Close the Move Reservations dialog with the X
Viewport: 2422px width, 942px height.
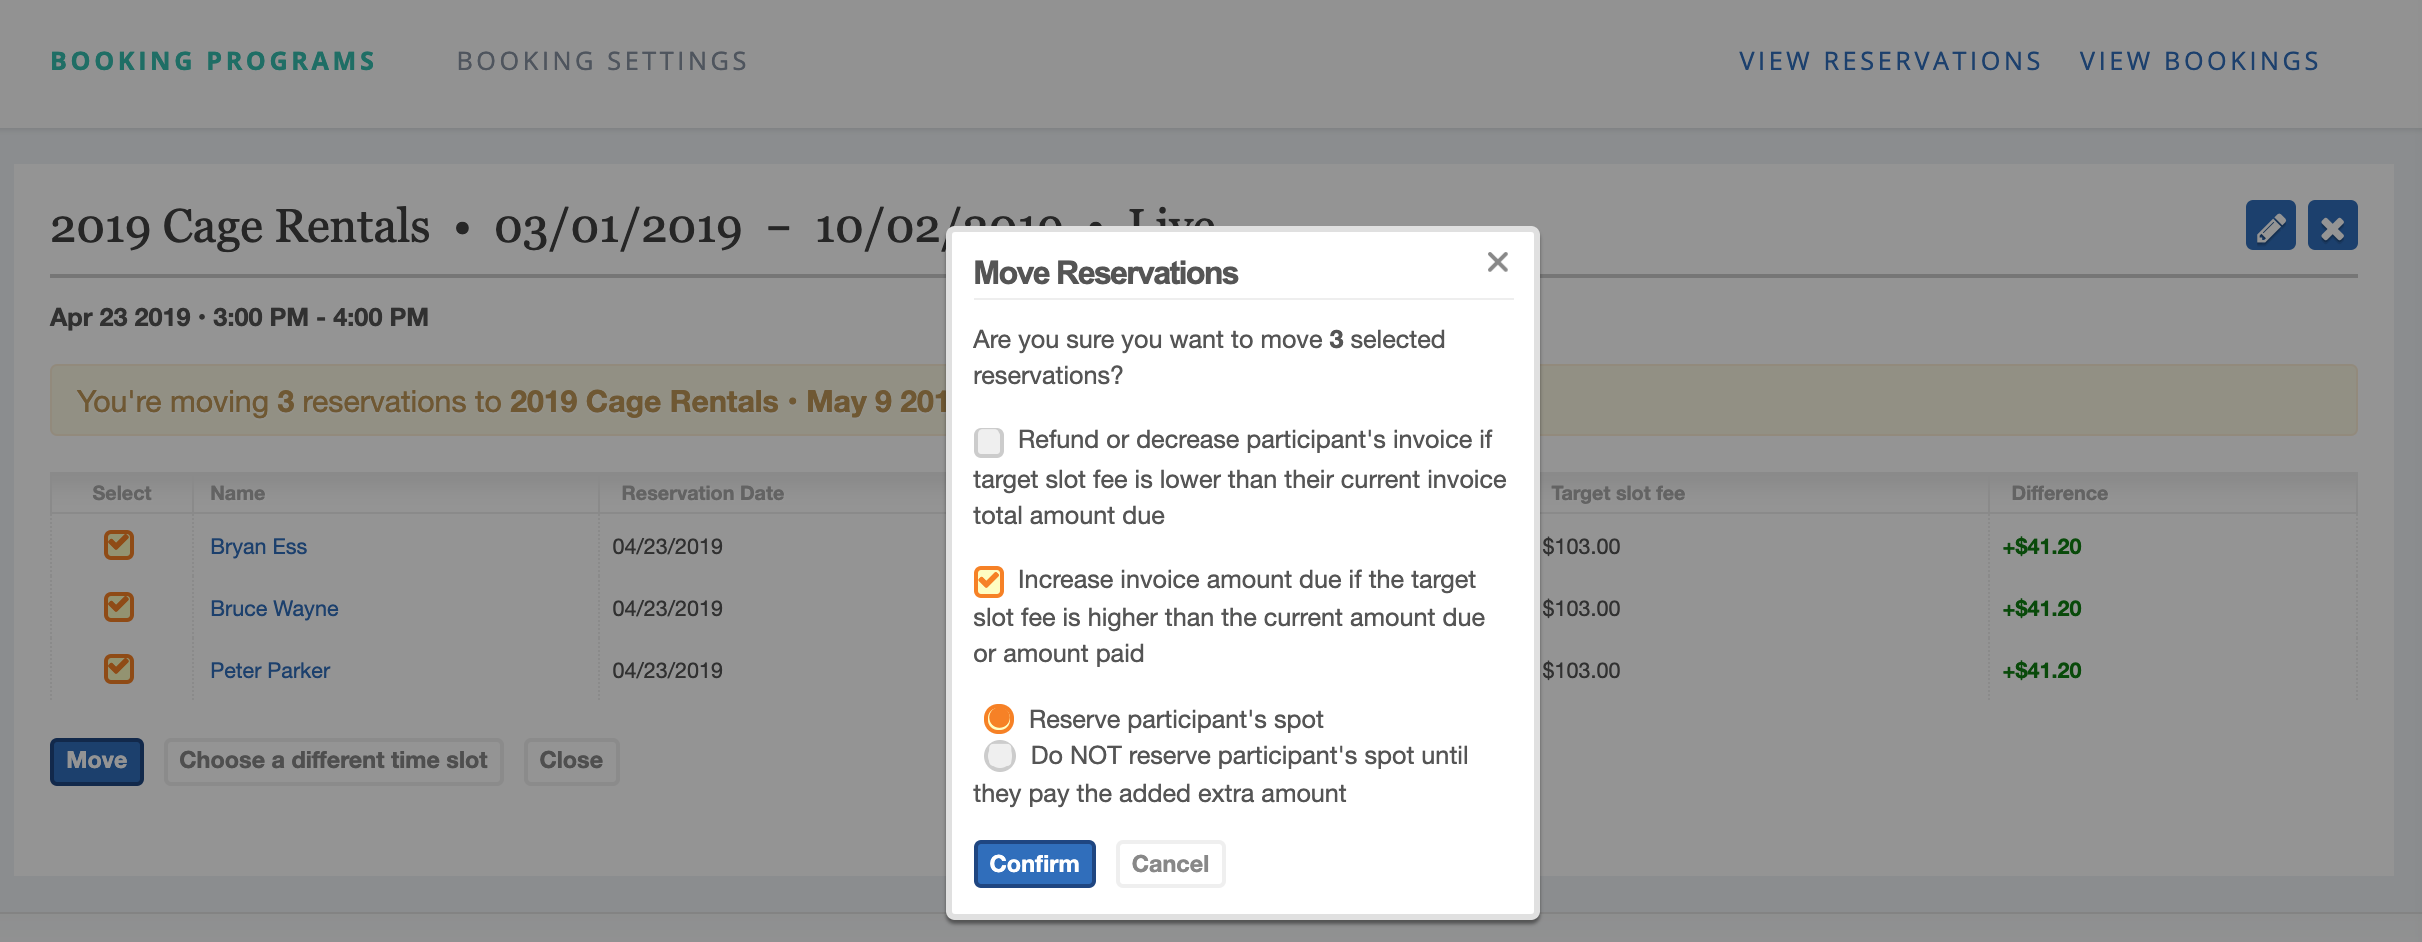(x=1497, y=262)
